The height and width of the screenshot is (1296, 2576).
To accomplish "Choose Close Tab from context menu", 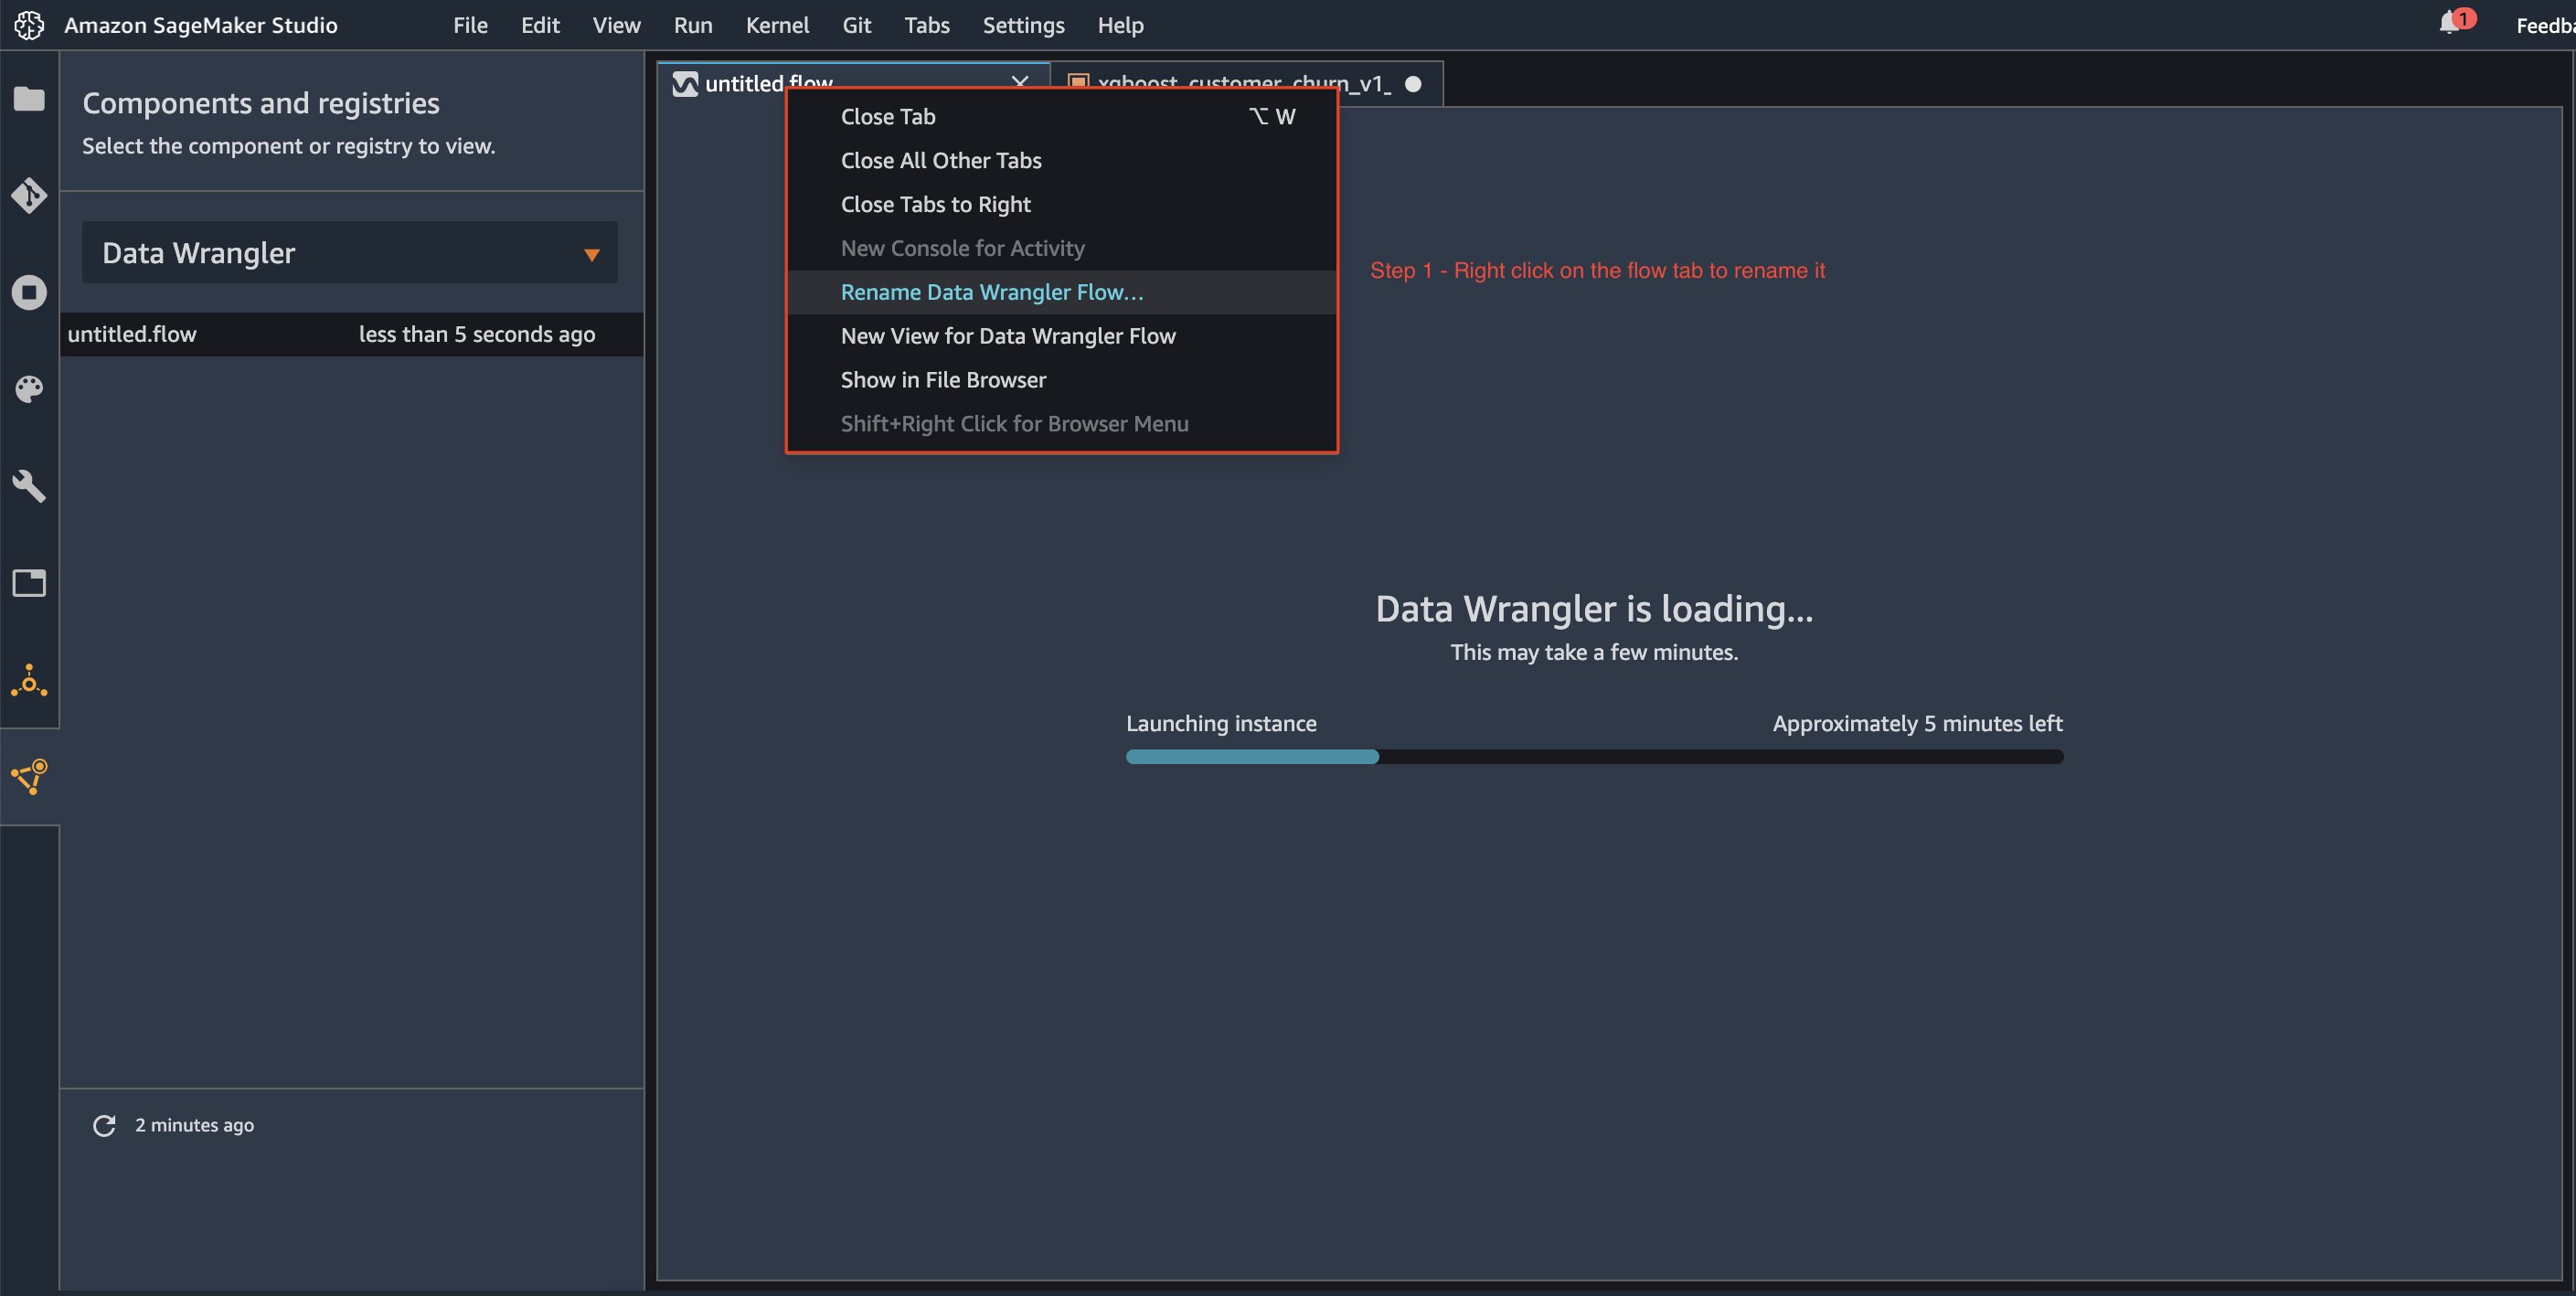I will [x=1062, y=116].
